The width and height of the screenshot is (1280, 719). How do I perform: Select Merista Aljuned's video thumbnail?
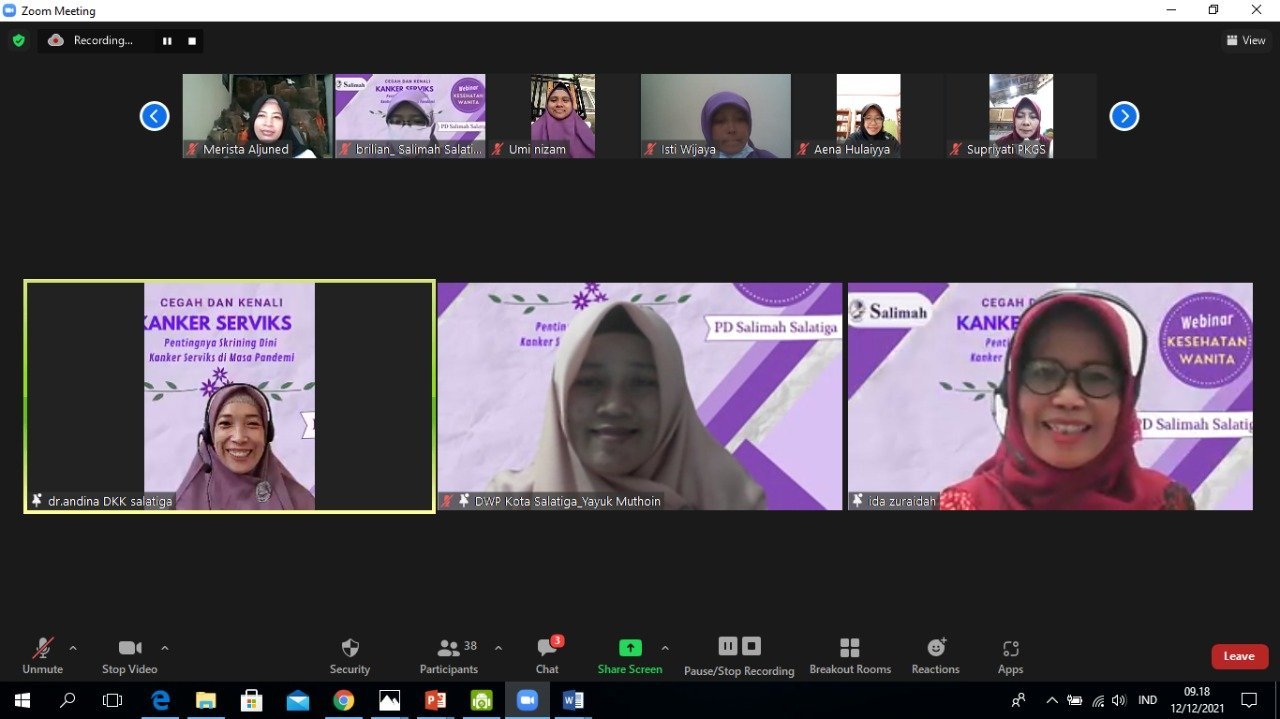[257, 116]
